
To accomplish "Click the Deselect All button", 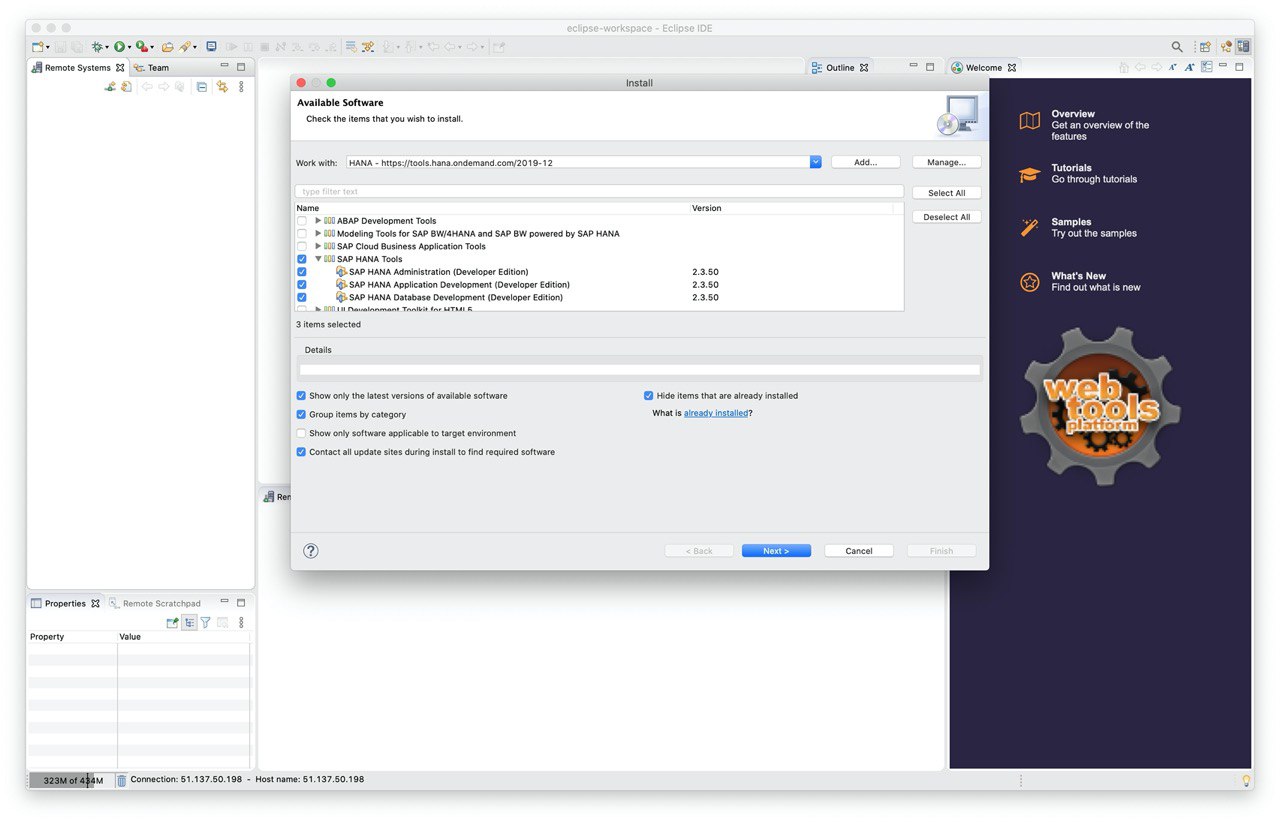I will 946,217.
